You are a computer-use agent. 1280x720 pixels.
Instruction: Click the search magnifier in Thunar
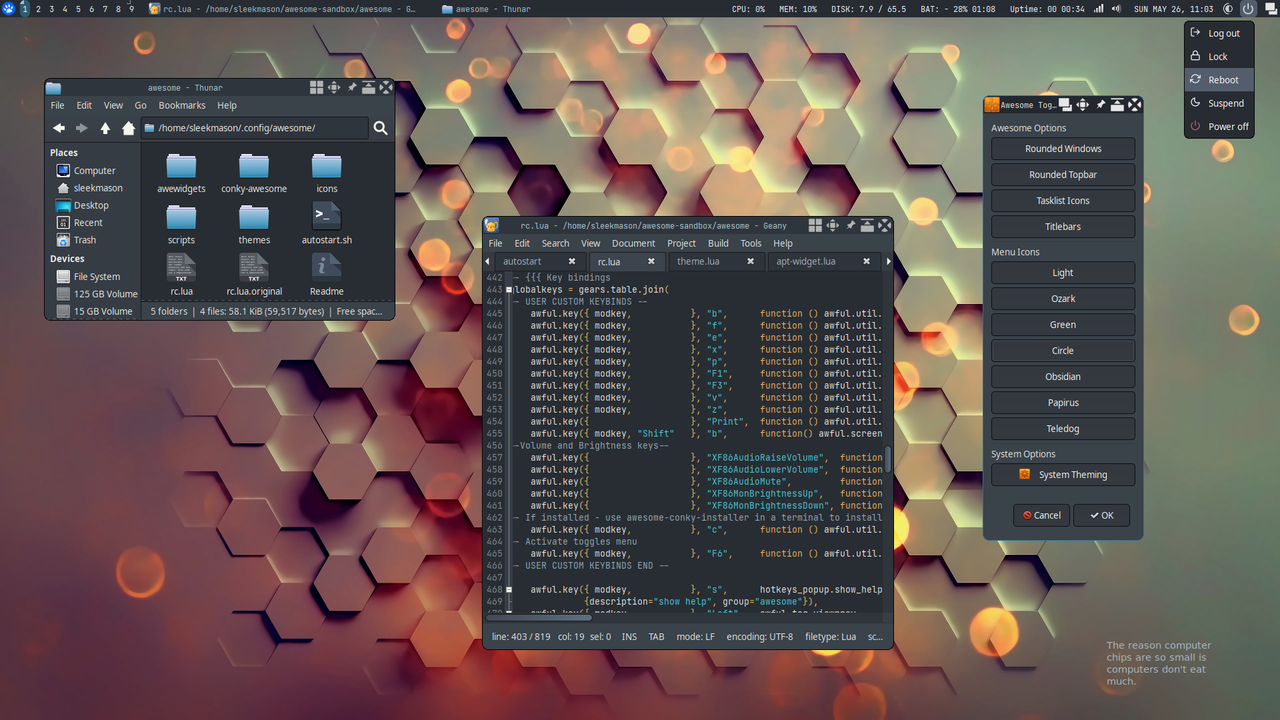click(380, 128)
